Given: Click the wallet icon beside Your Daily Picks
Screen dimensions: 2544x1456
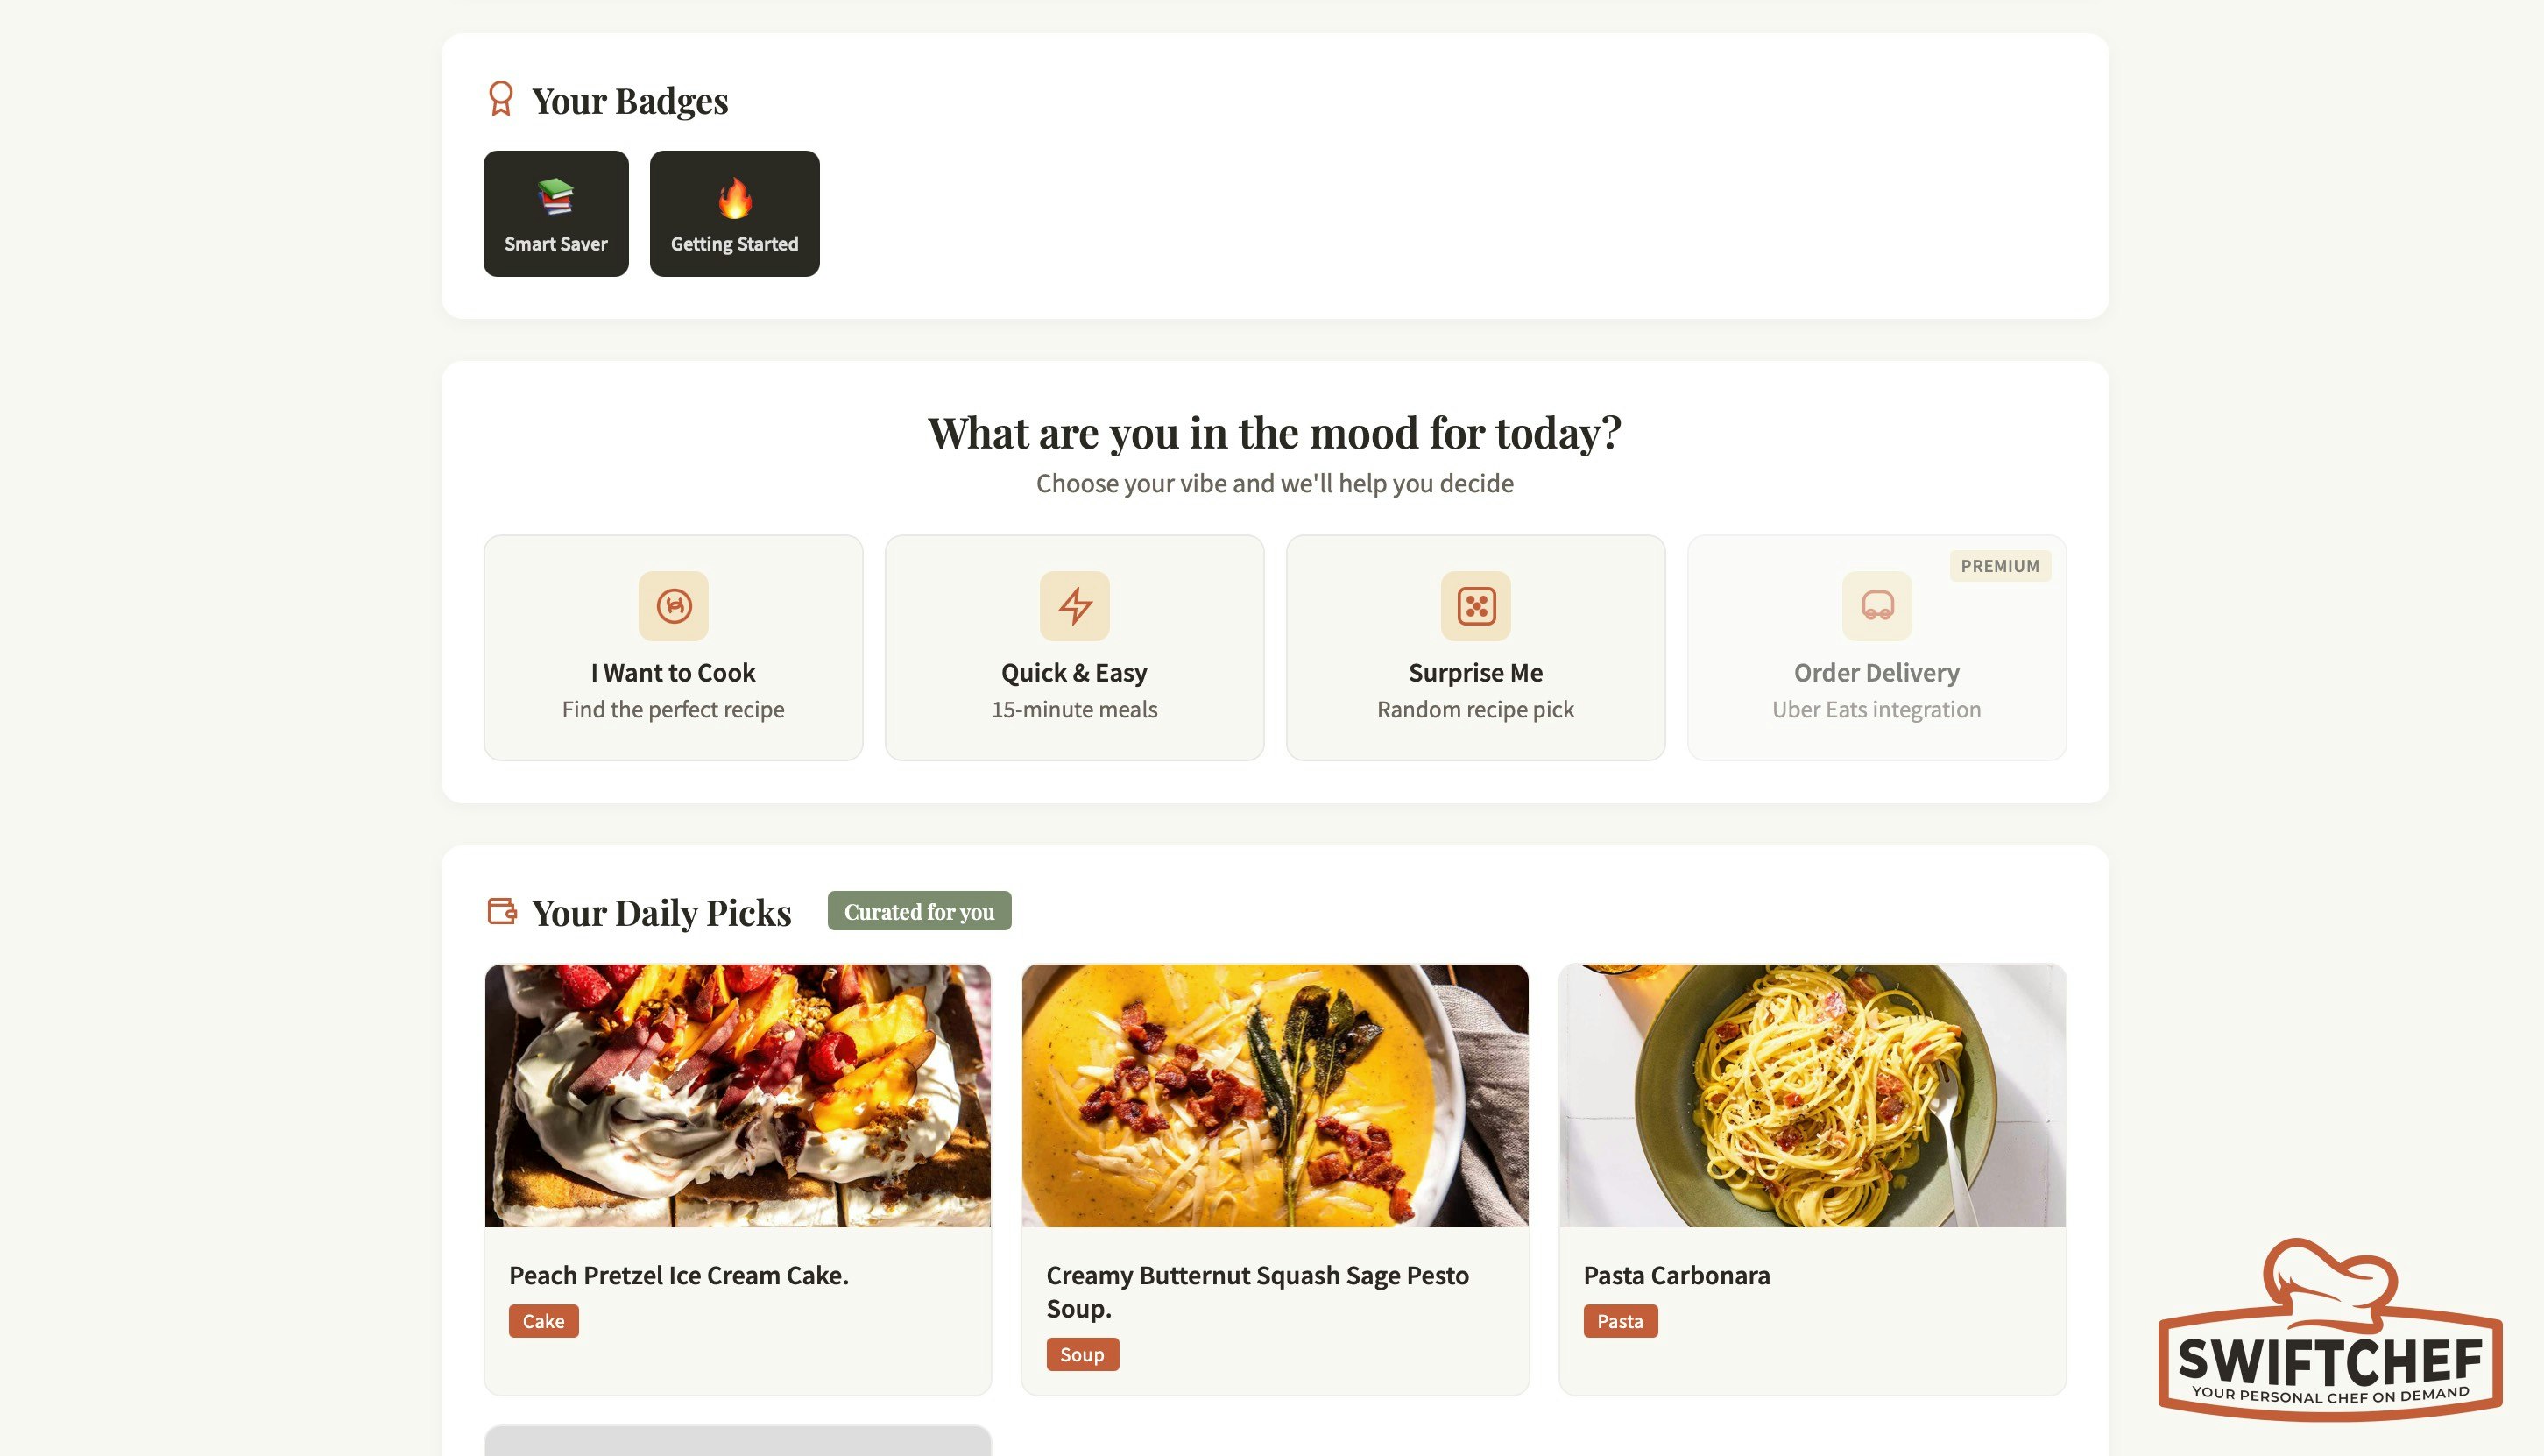Looking at the screenshot, I should [x=502, y=911].
